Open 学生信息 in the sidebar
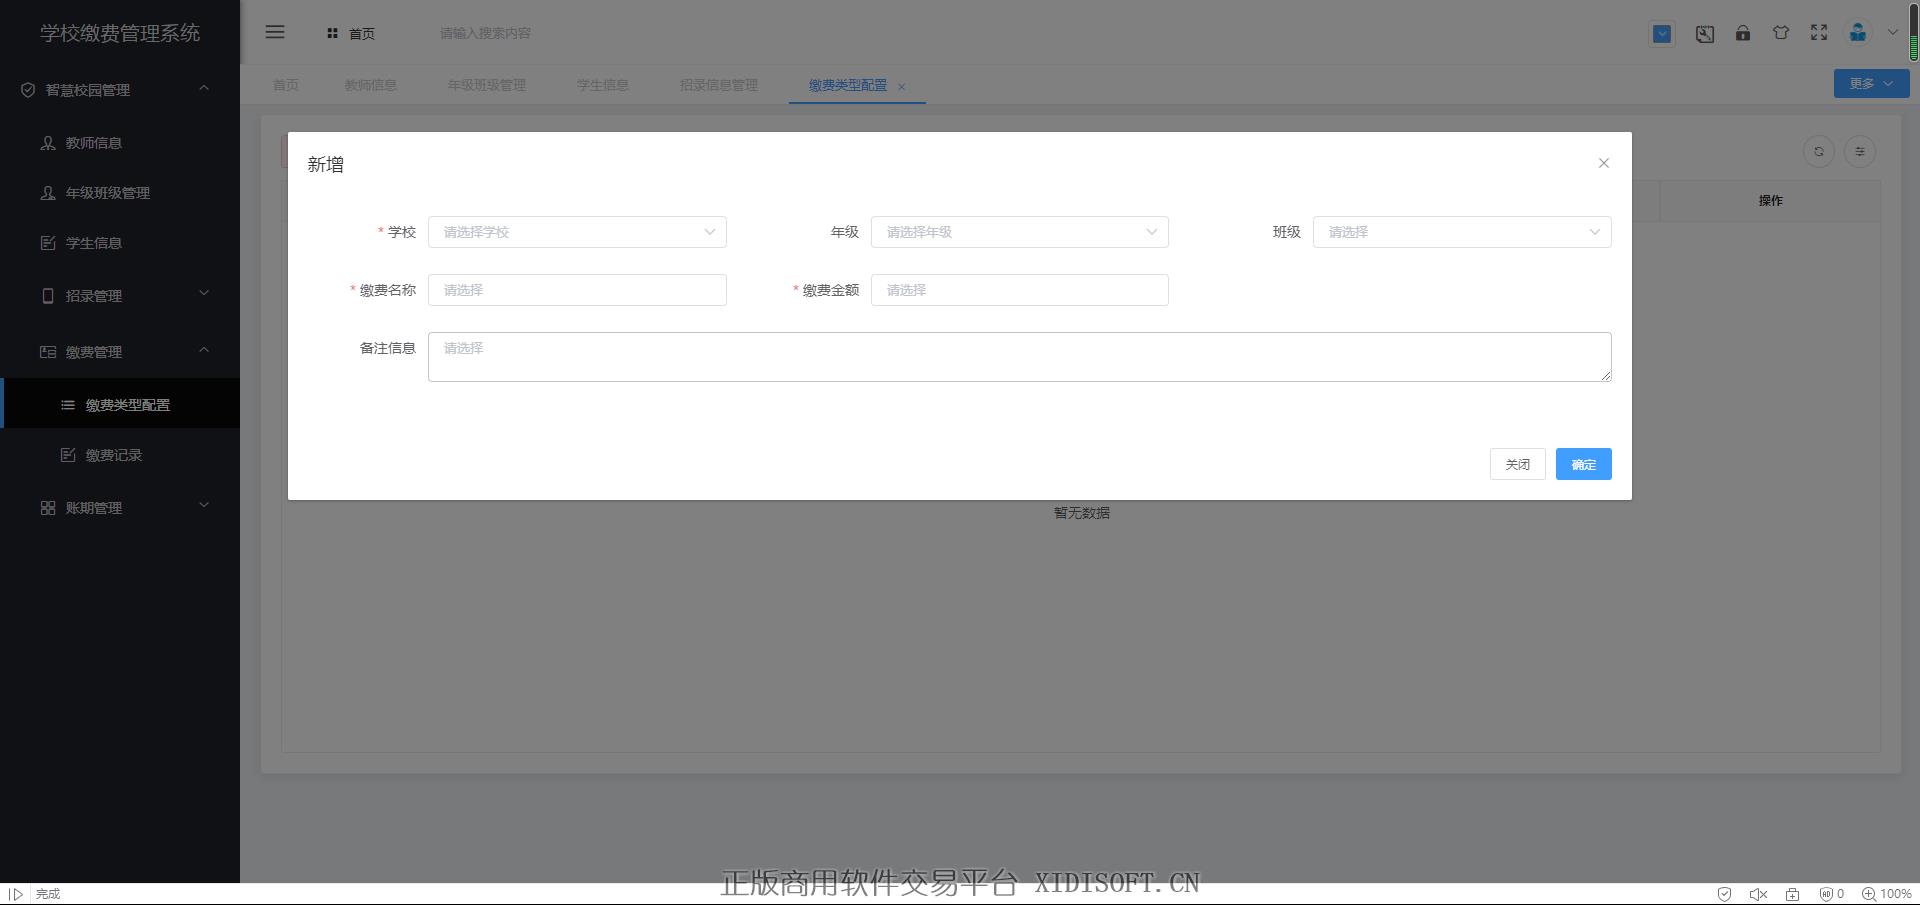This screenshot has height=905, width=1920. coord(120,243)
